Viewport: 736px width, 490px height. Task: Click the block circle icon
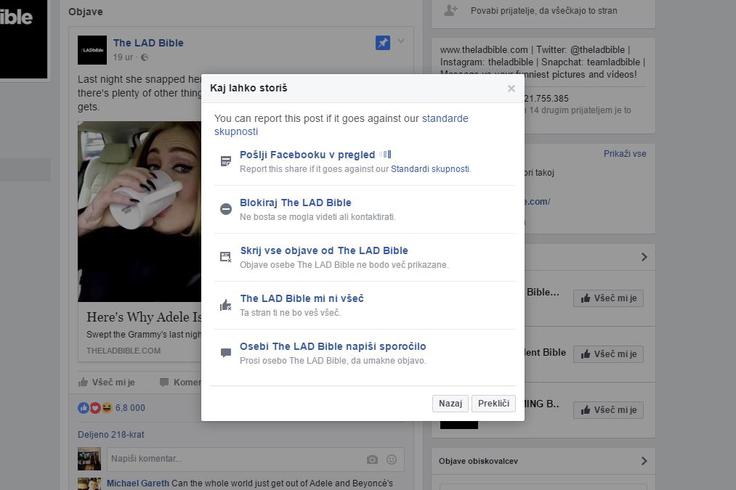[226, 209]
